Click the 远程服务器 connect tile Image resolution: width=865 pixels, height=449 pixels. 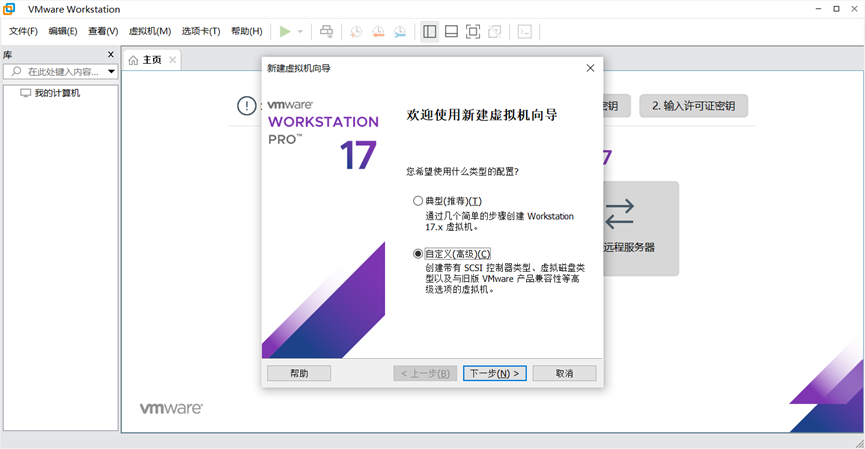coord(641,228)
